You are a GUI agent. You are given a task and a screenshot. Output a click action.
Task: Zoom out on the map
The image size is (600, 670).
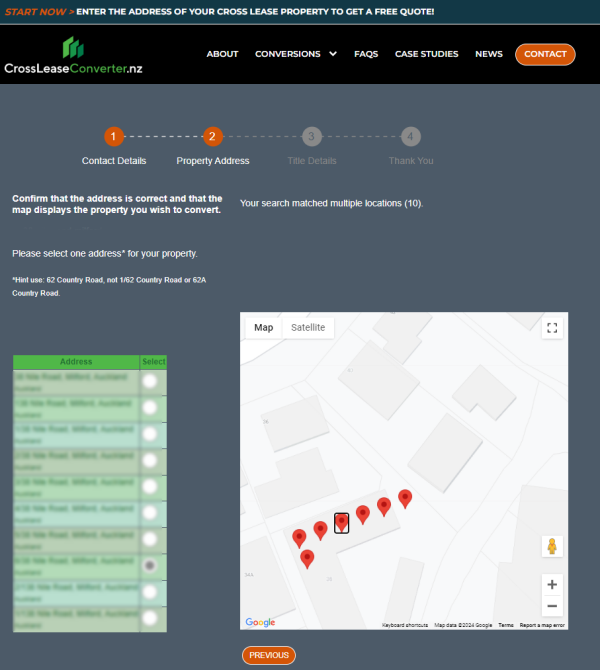pos(552,606)
